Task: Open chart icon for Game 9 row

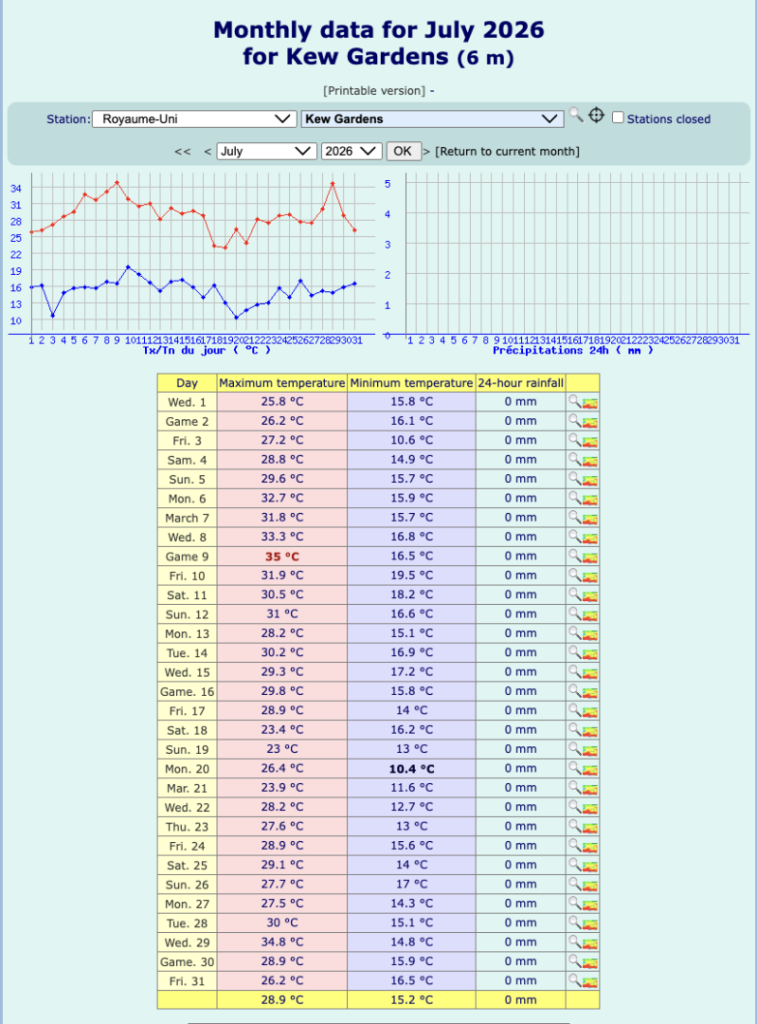Action: pos(590,557)
